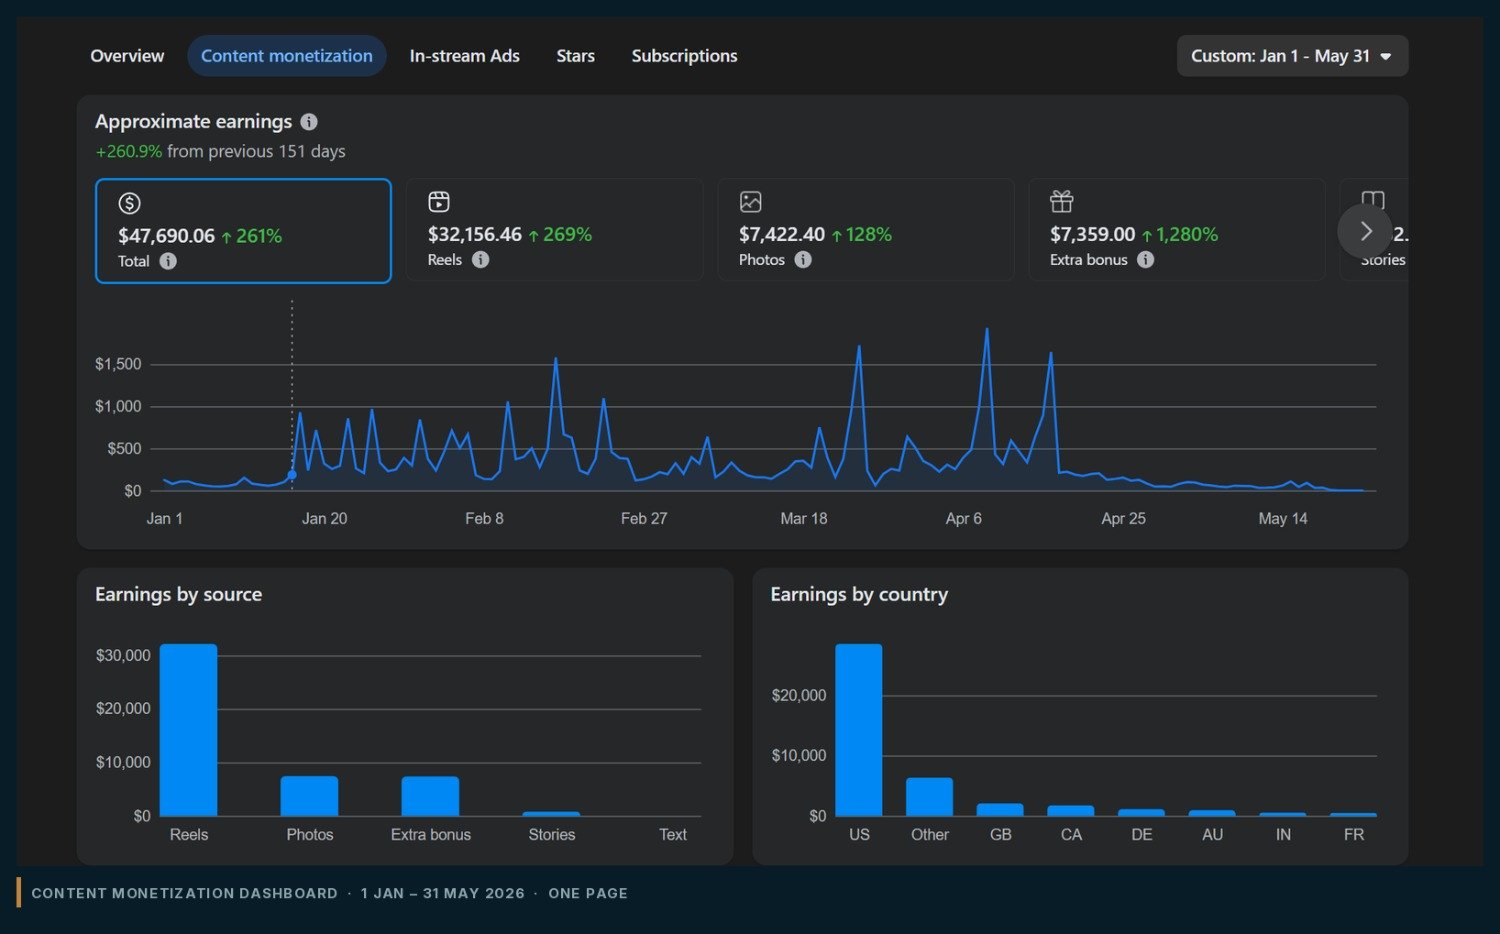Select the Content monetization tab

287,56
